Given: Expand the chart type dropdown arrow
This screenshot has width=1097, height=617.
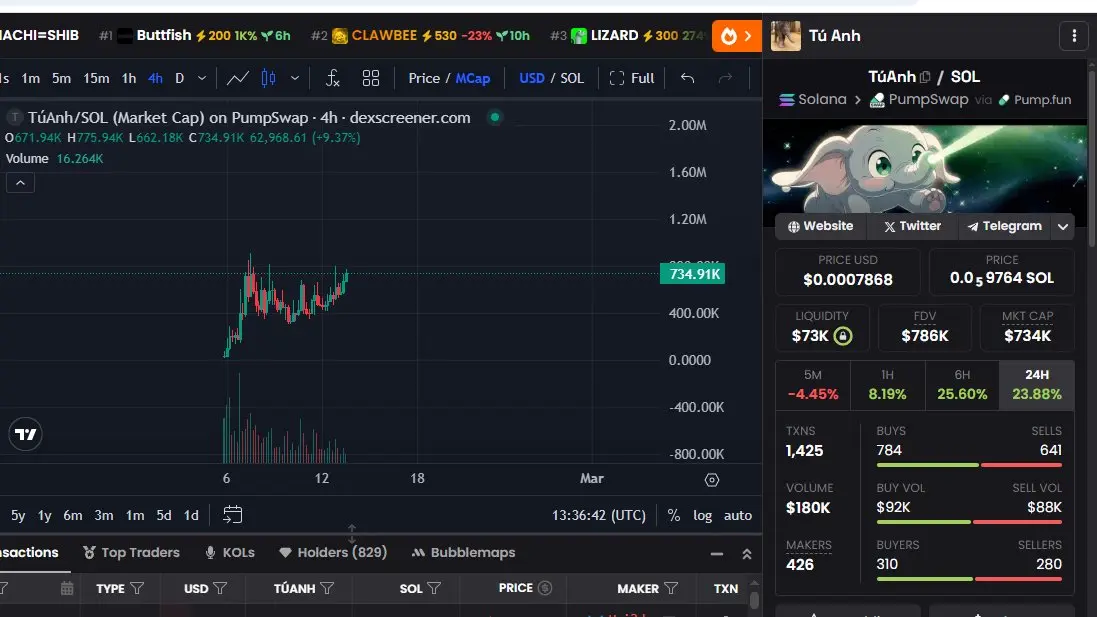Looking at the screenshot, I should coord(295,78).
